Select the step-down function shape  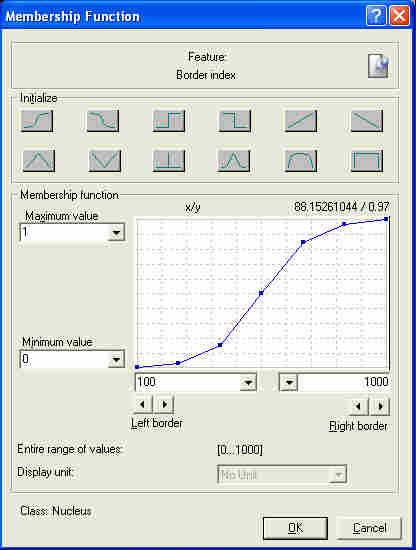(235, 121)
